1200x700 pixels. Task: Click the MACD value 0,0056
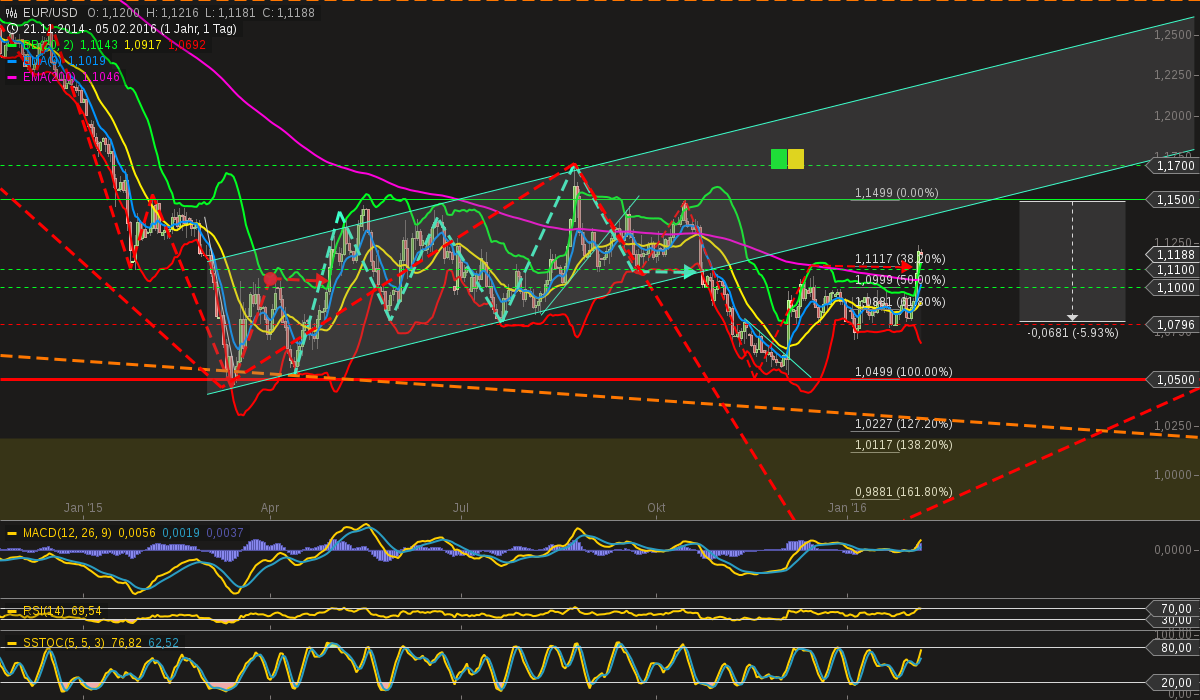click(x=137, y=533)
